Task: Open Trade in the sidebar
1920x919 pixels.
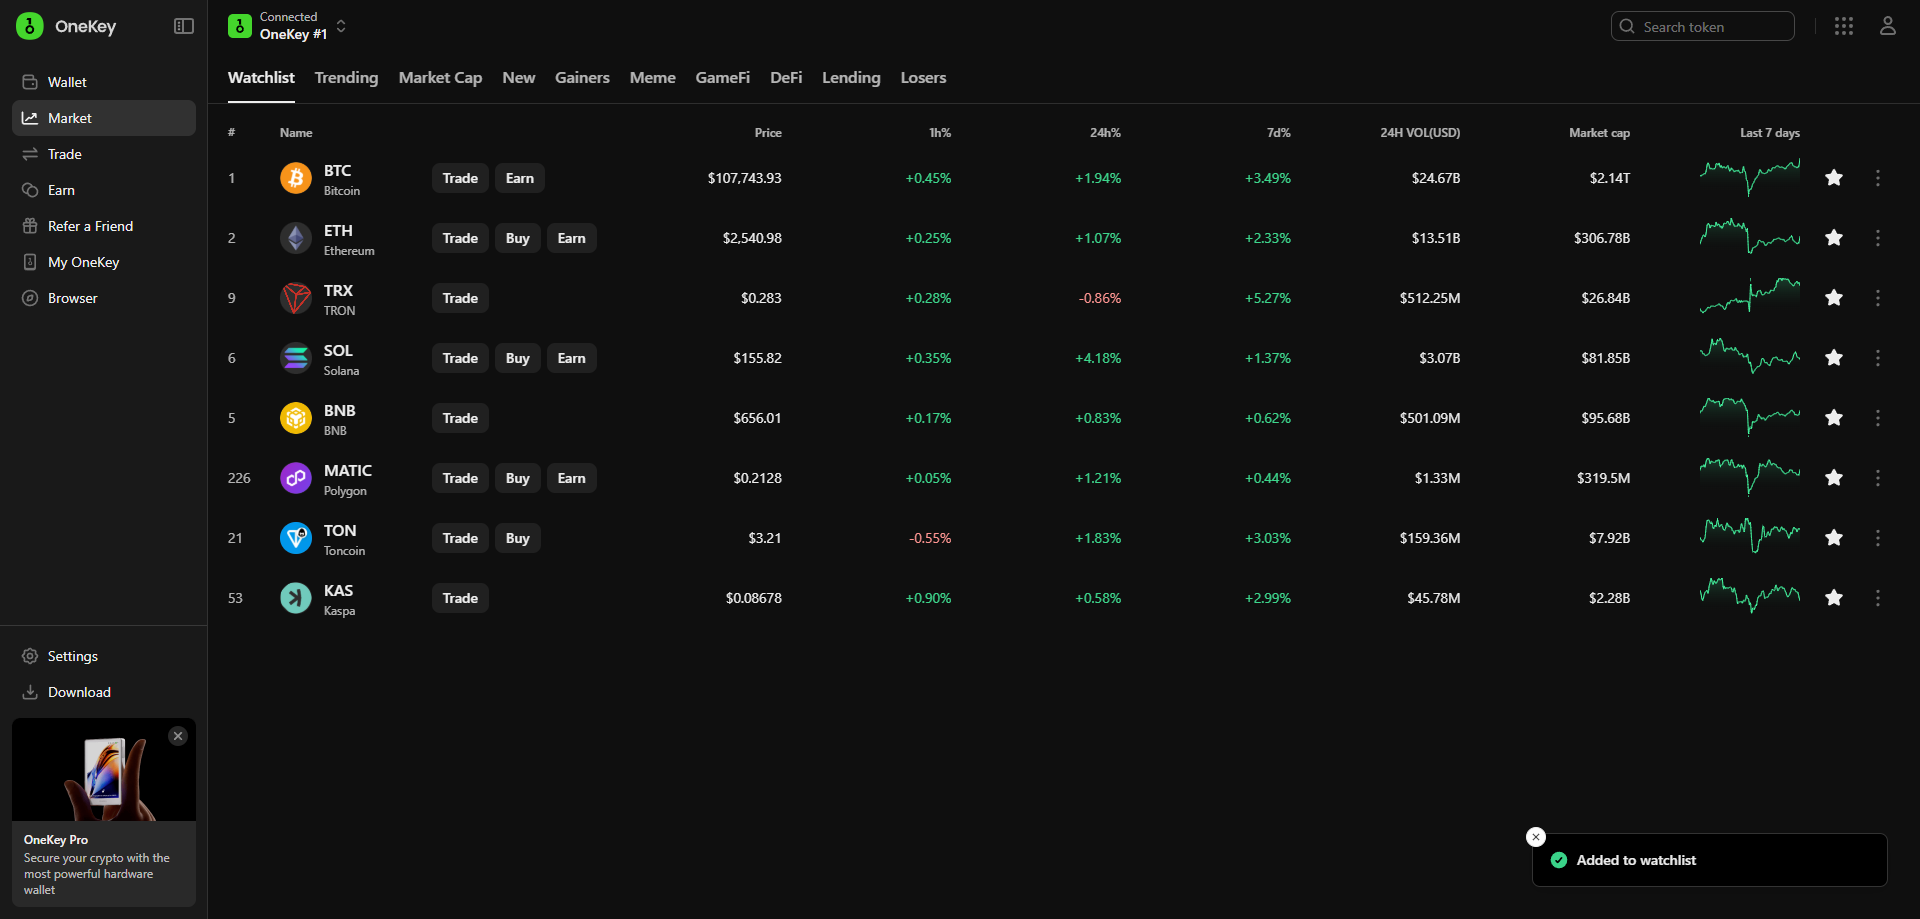Action: [104, 154]
